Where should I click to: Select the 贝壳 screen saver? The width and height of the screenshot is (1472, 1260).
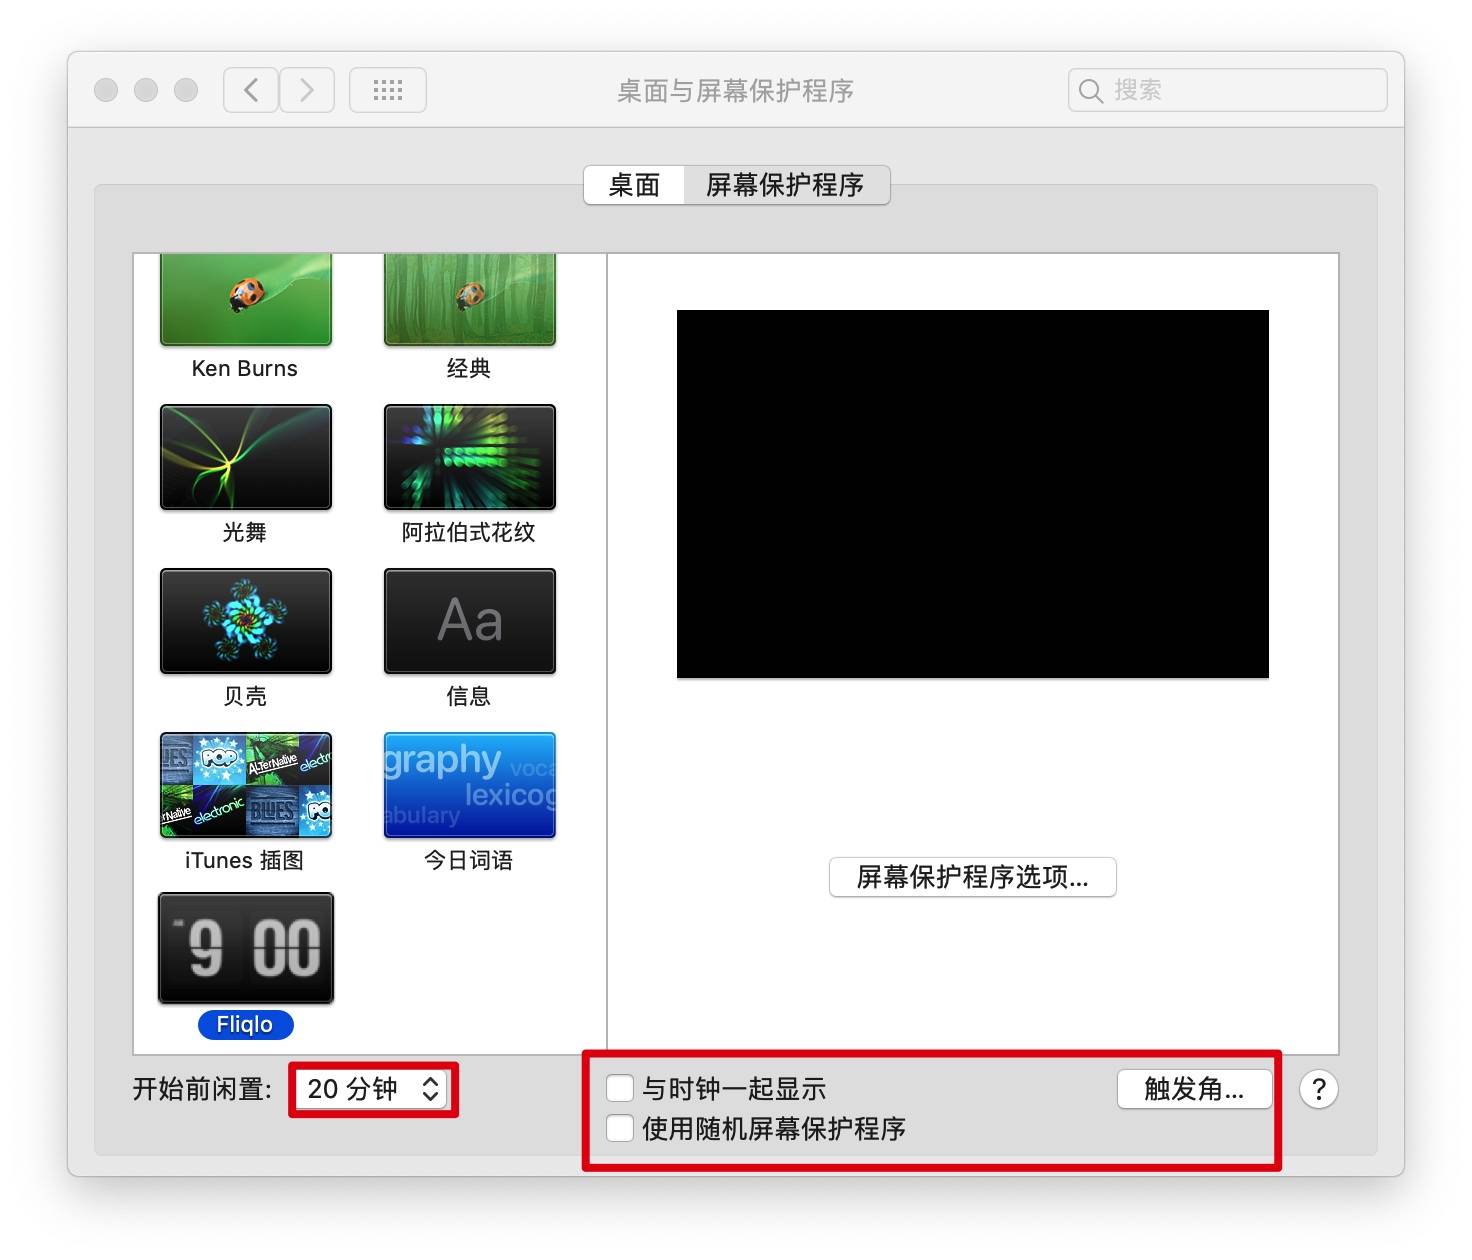[x=245, y=621]
